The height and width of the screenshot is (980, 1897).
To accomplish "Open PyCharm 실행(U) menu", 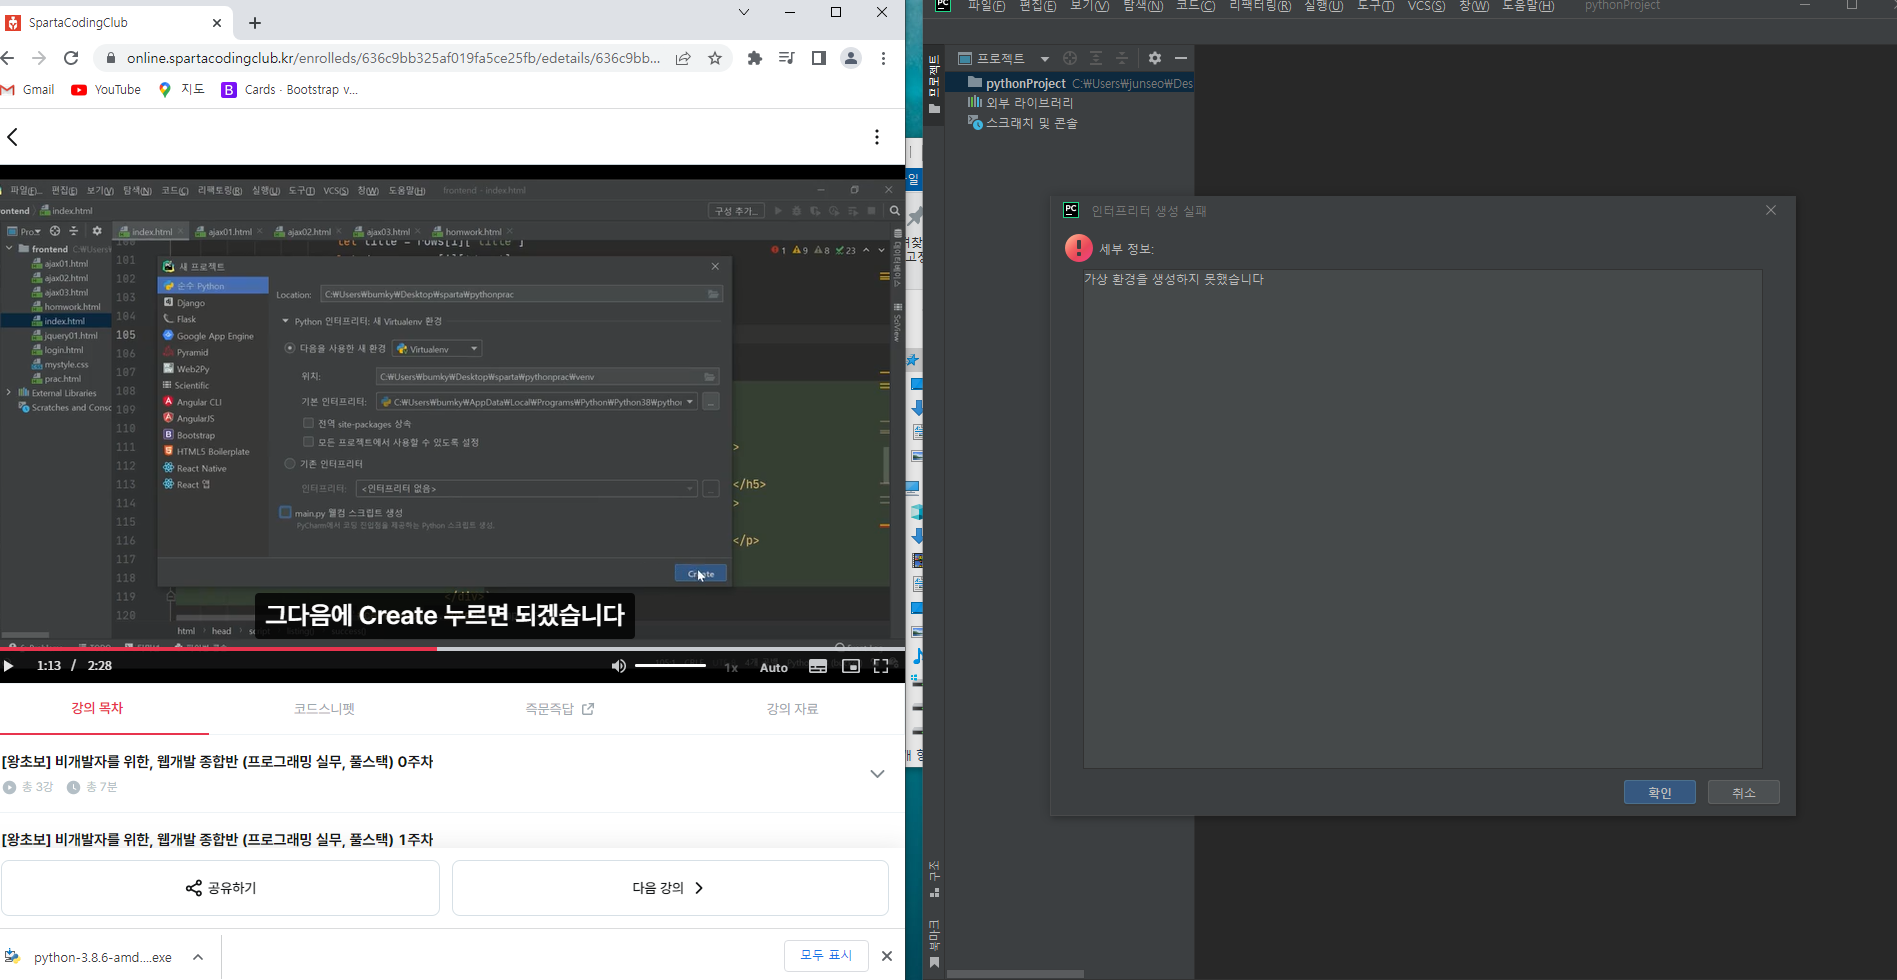I will click(x=1323, y=6).
